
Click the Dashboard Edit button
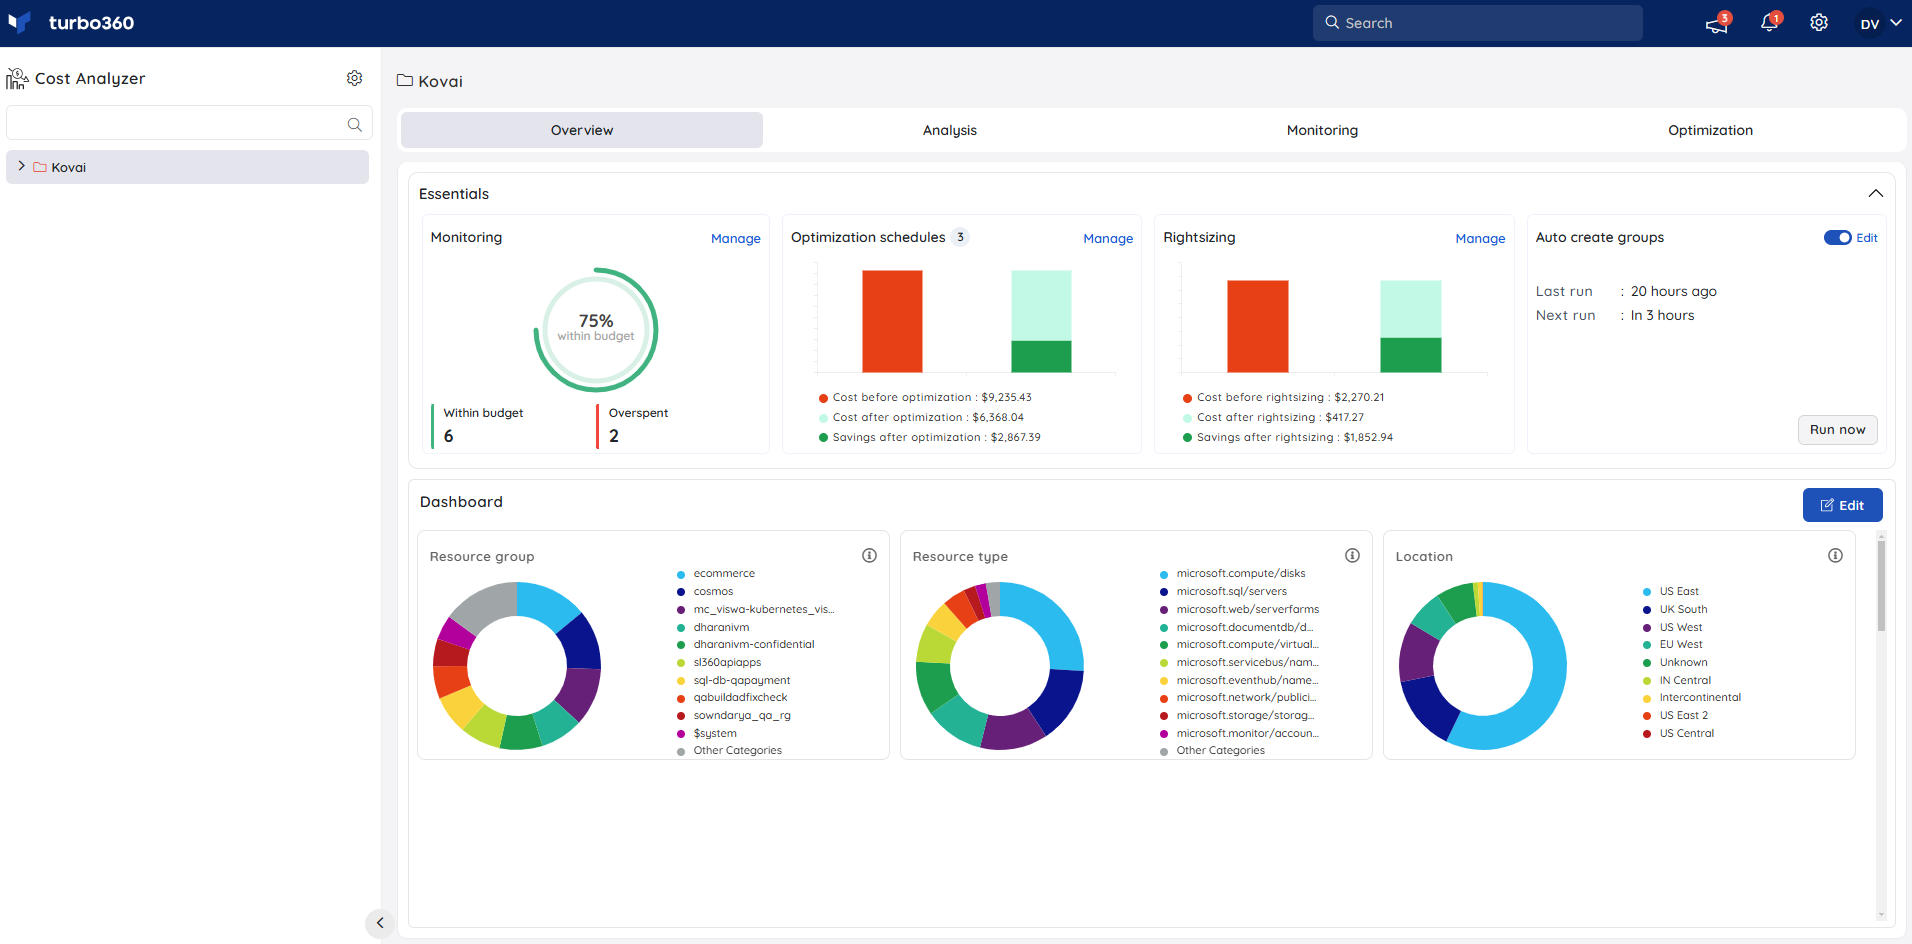[1842, 505]
